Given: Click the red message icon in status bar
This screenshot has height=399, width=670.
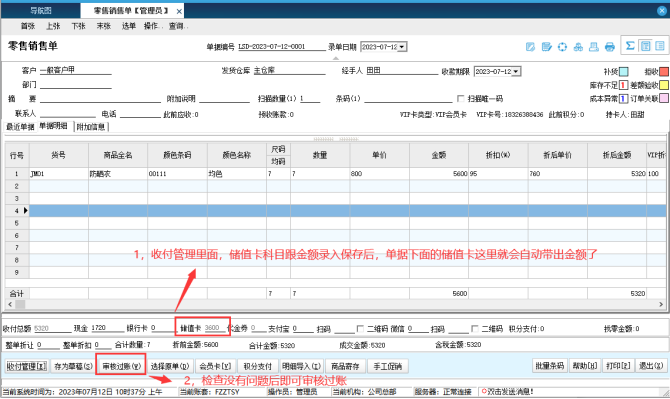Looking at the screenshot, I should tap(484, 391).
